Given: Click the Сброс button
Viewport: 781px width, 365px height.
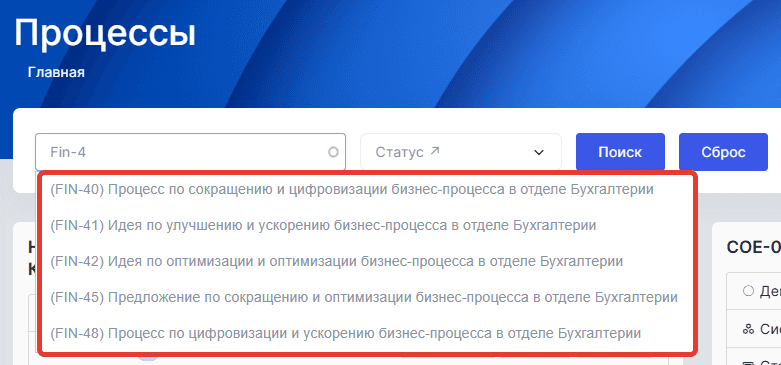Looking at the screenshot, I should point(723,152).
